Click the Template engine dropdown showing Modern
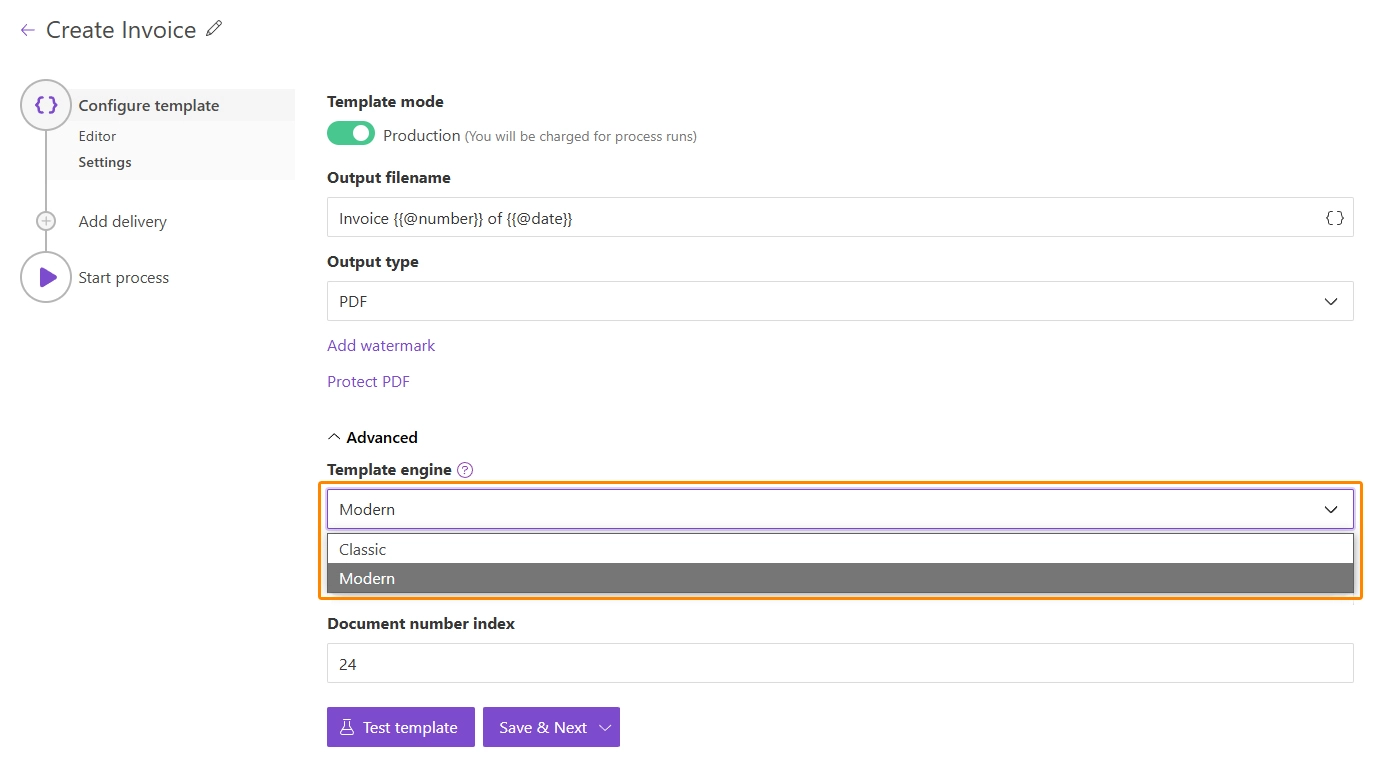Image resolution: width=1376 pixels, height=762 pixels. point(839,509)
